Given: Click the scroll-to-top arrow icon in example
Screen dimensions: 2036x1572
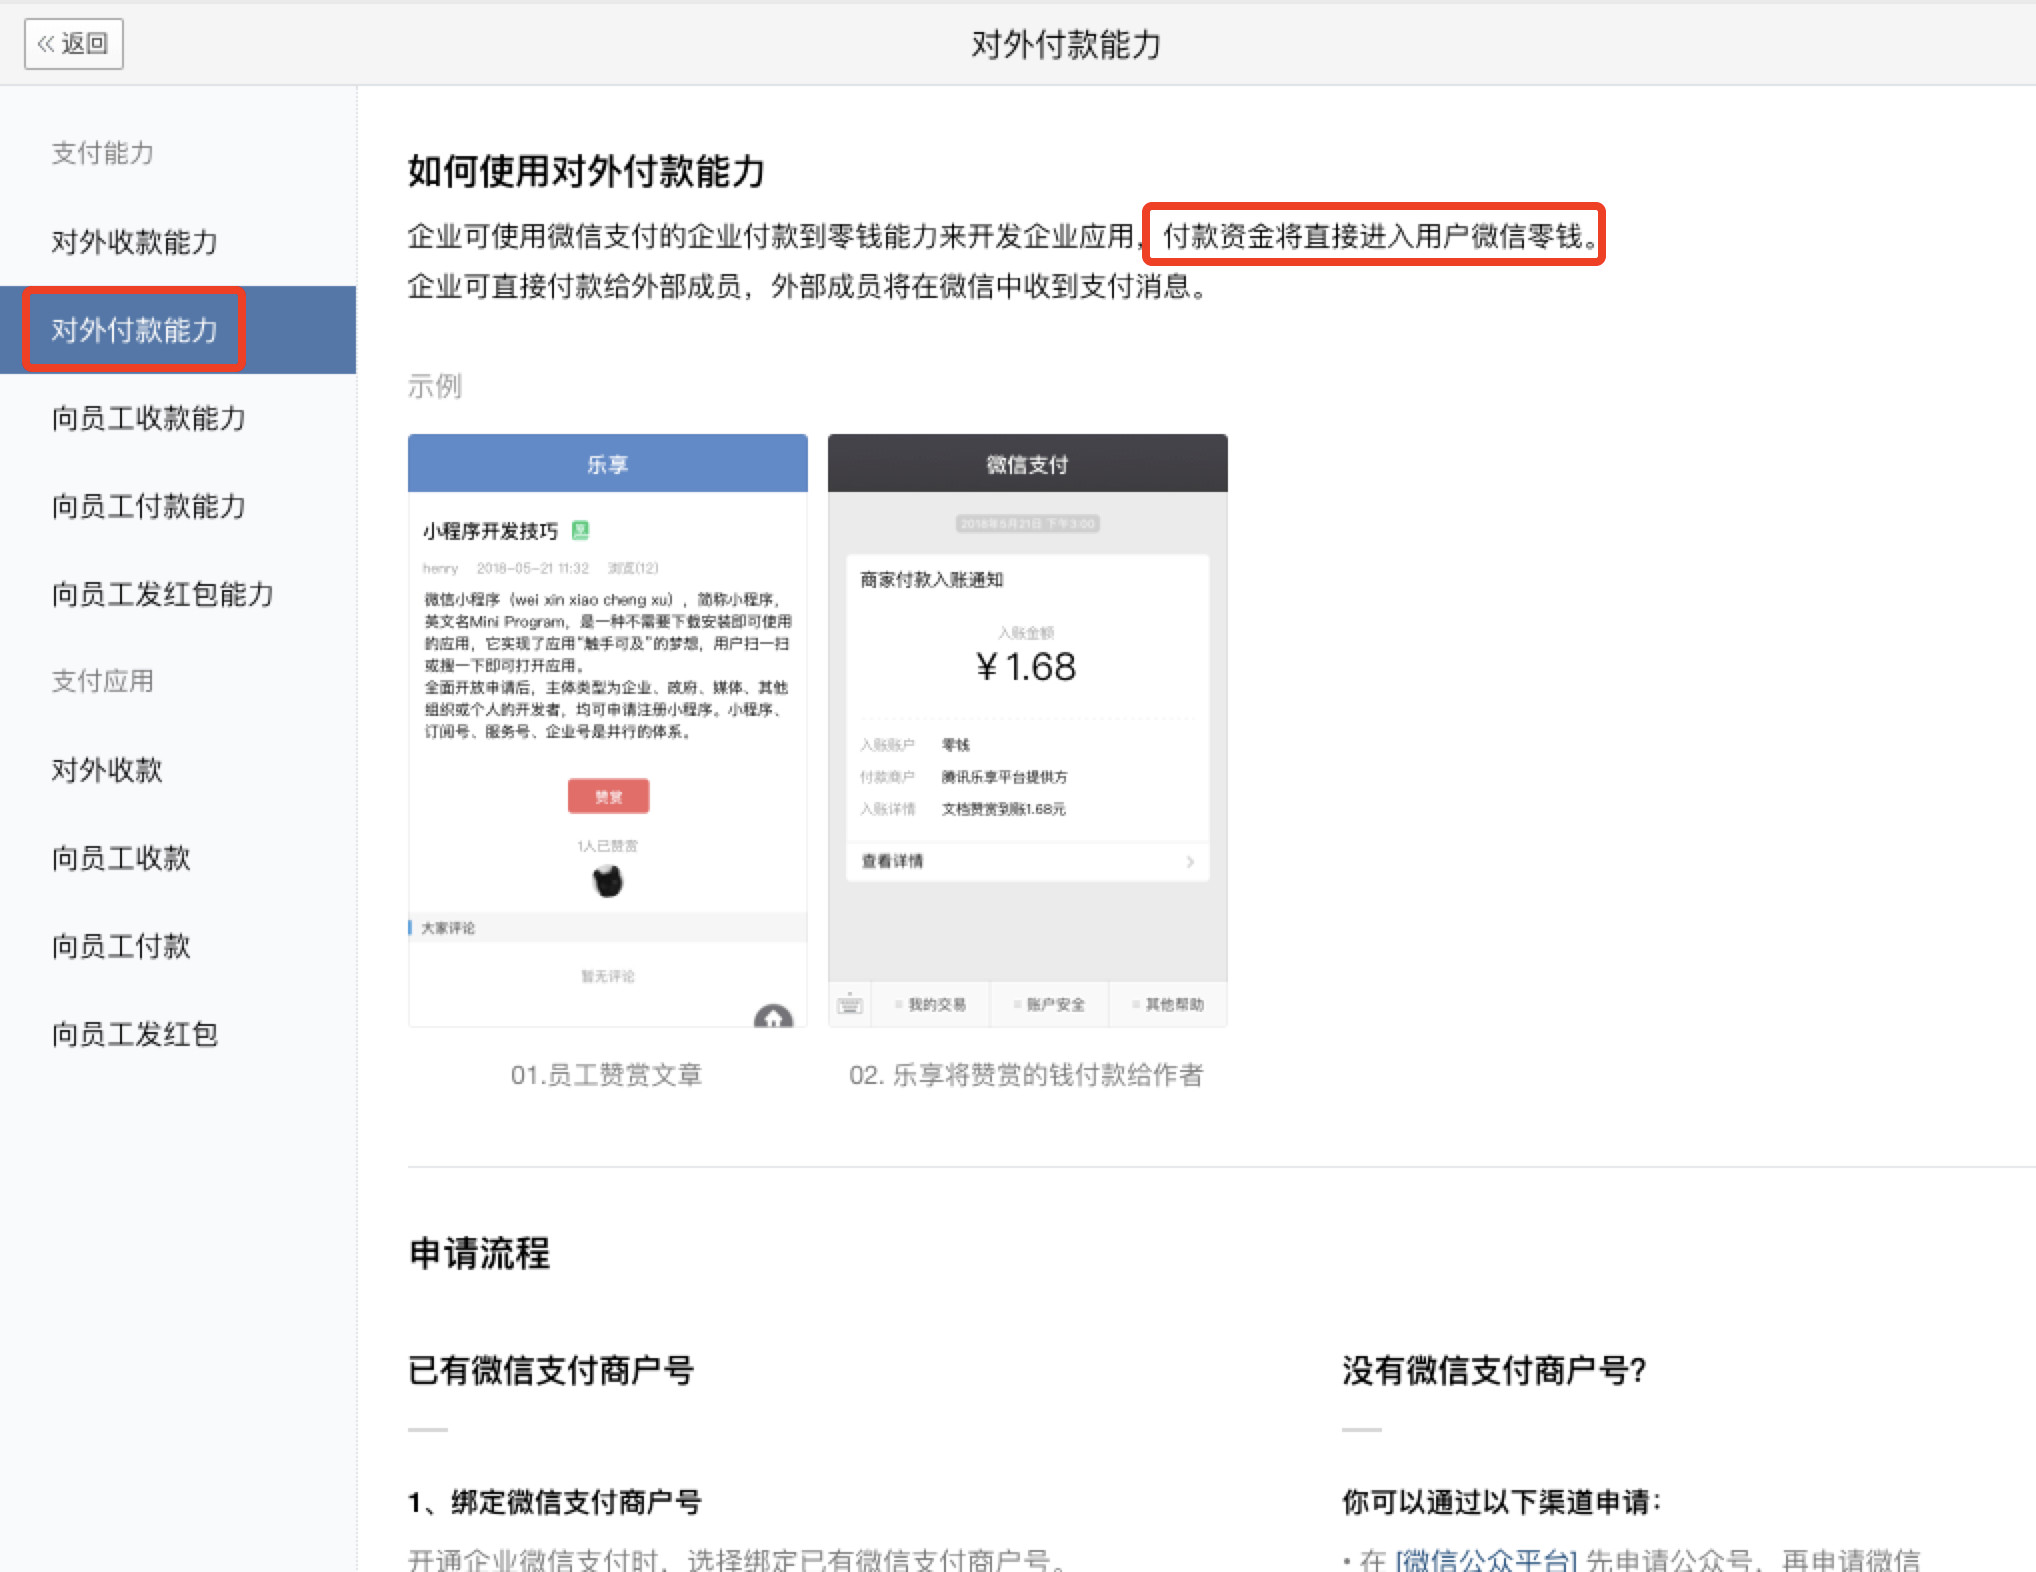Looking at the screenshot, I should point(773,1016).
